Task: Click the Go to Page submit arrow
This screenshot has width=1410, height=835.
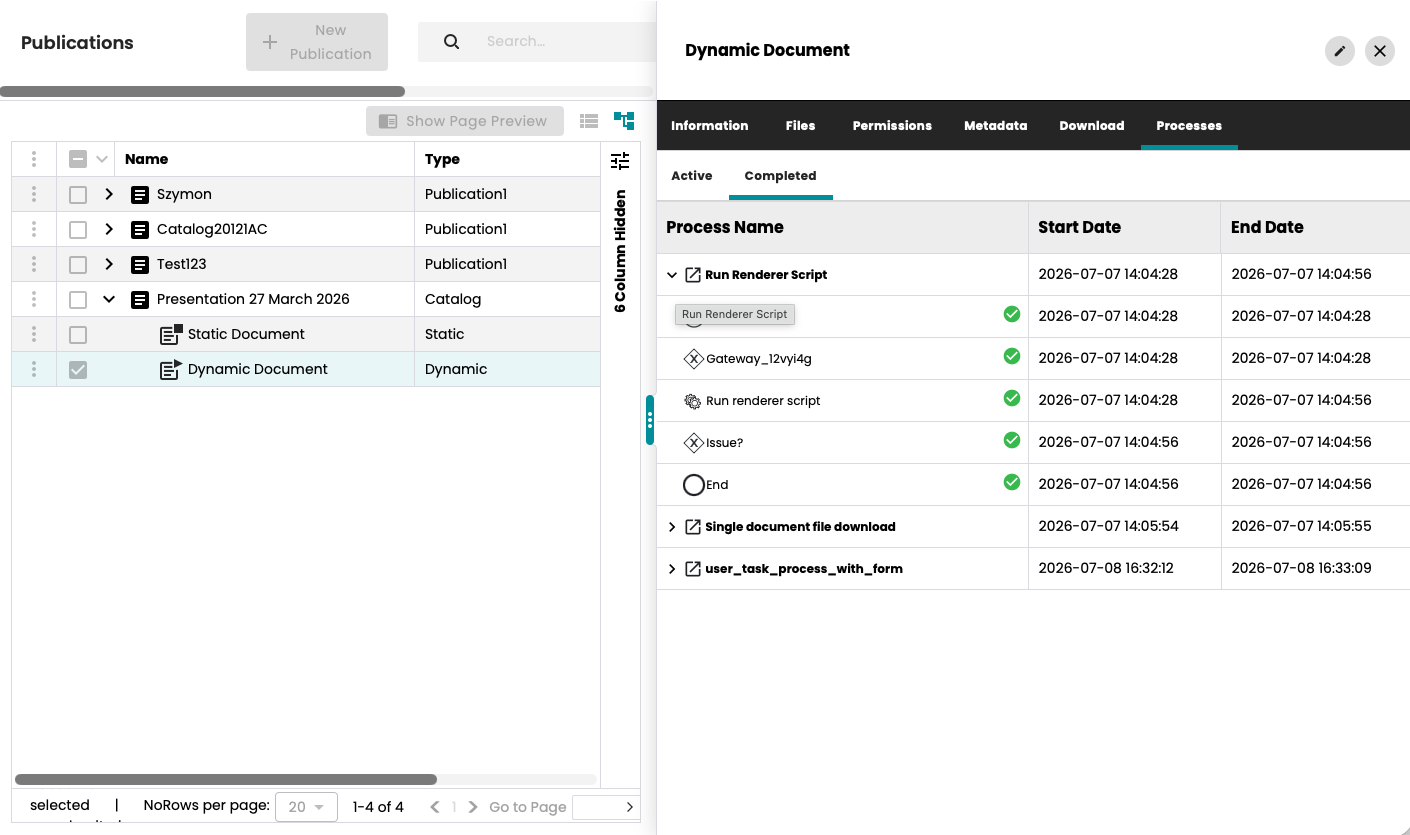Action: (630, 807)
